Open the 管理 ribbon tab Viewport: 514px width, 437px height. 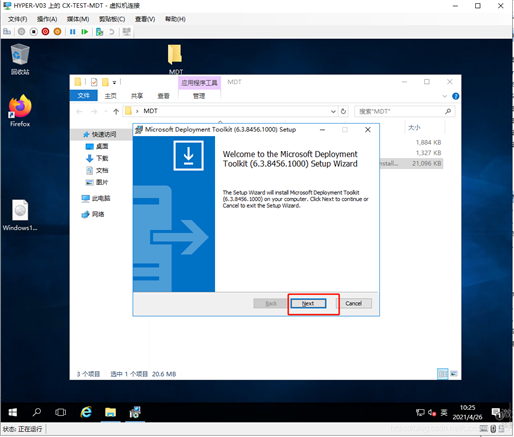click(199, 96)
